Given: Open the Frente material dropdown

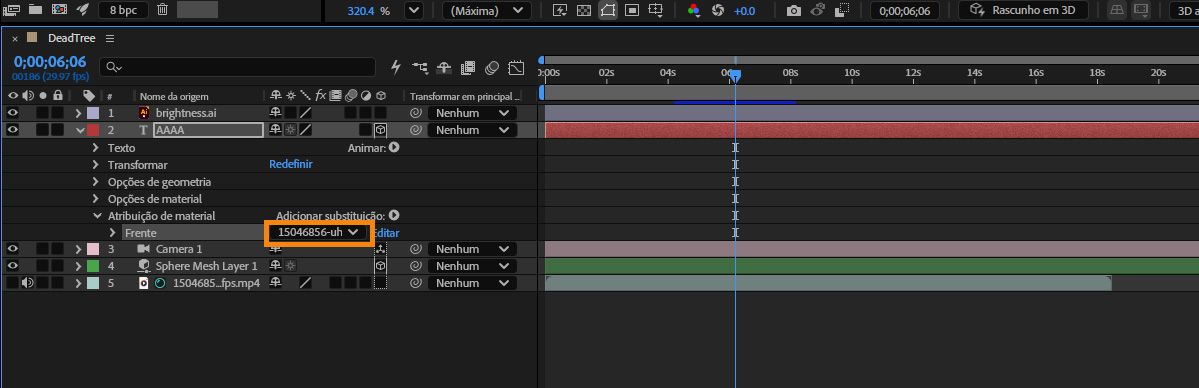Looking at the screenshot, I should tap(318, 232).
